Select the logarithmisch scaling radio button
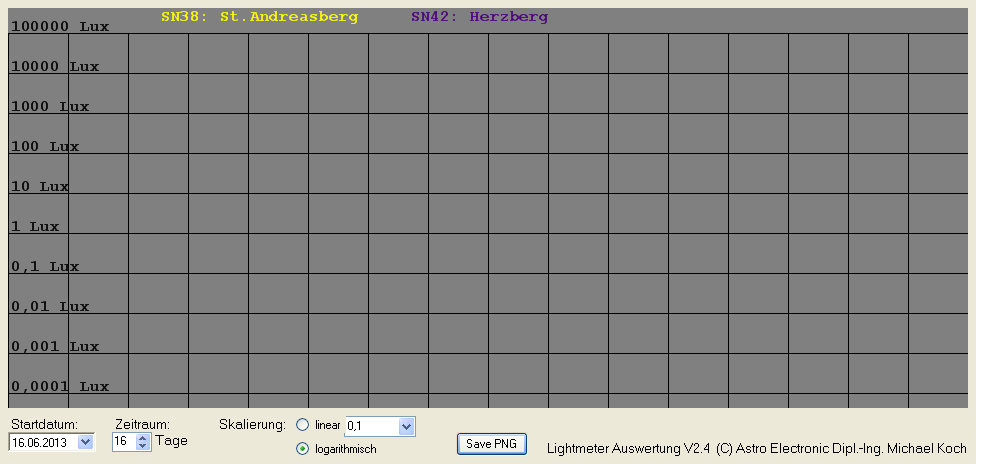 point(303,448)
